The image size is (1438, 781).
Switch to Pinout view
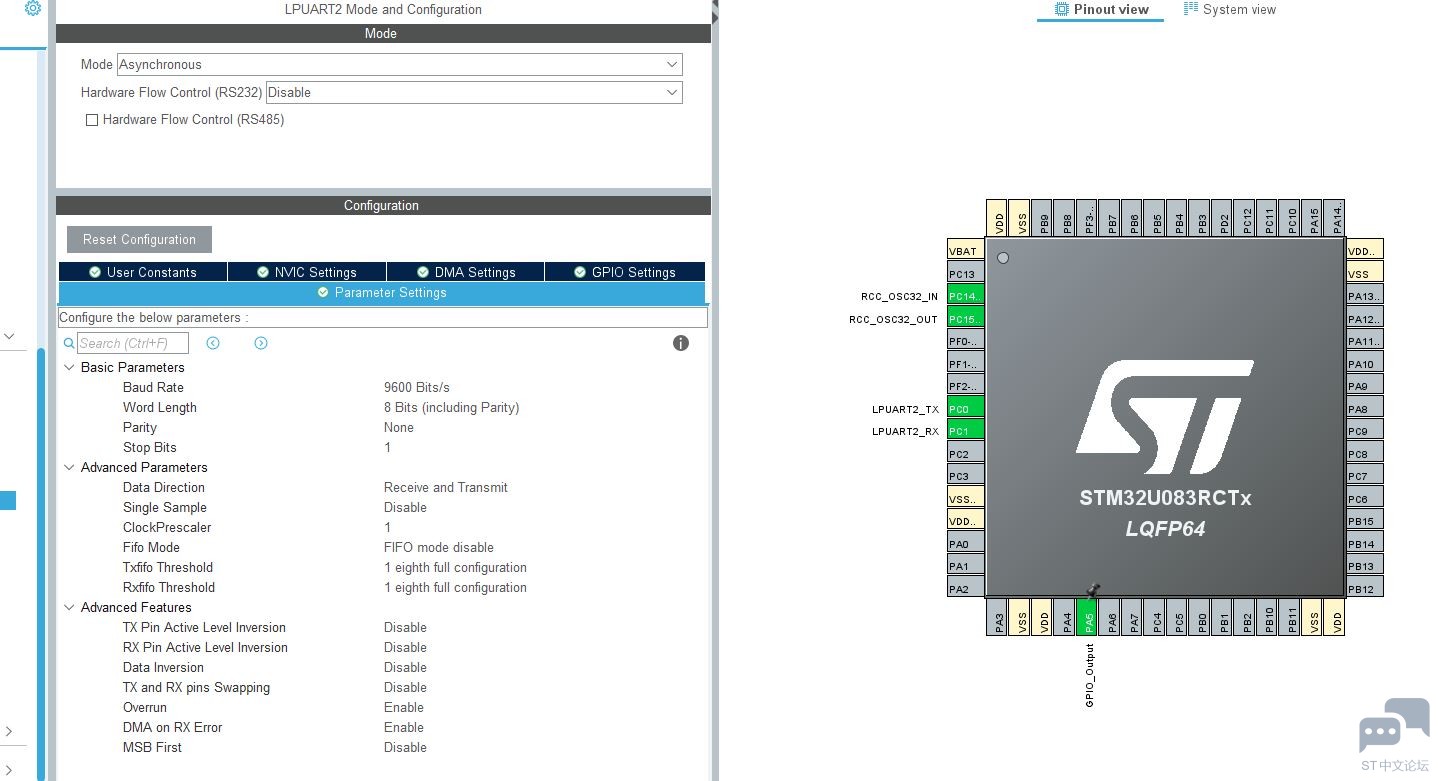1101,10
